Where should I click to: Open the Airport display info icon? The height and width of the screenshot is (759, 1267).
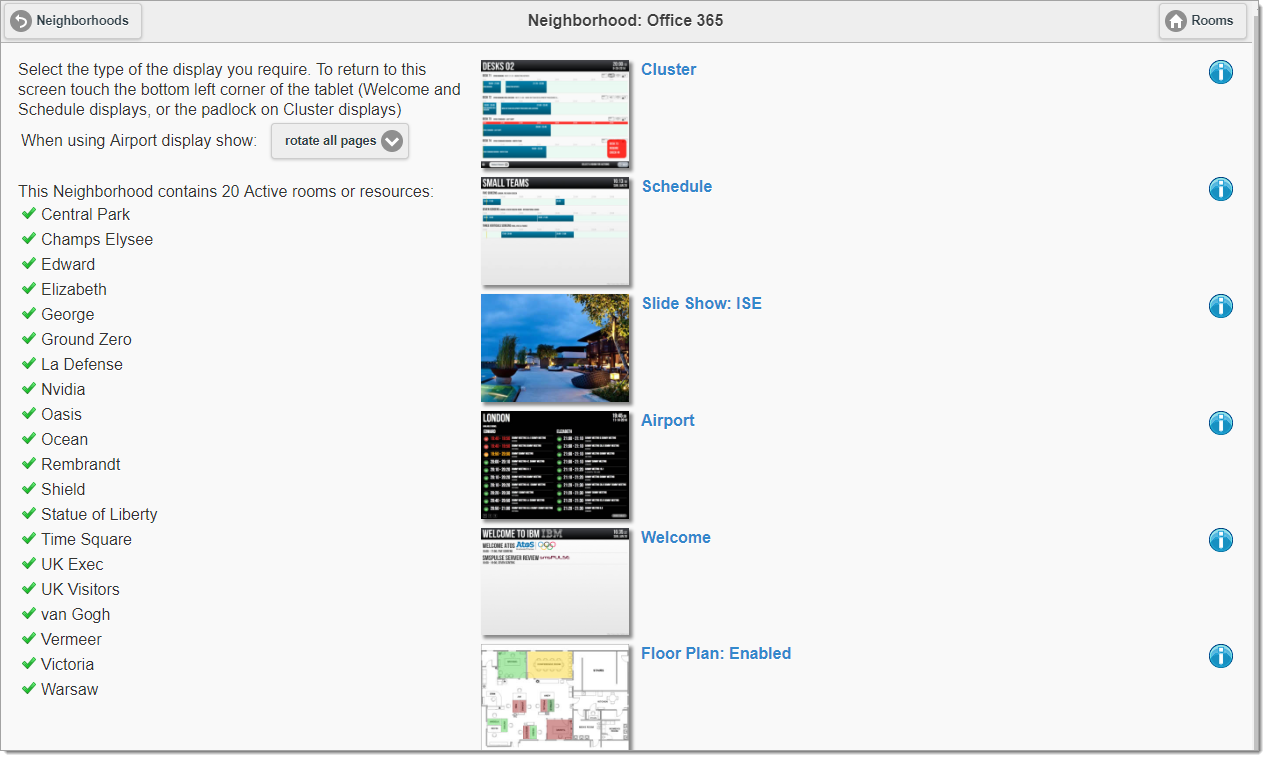1220,423
